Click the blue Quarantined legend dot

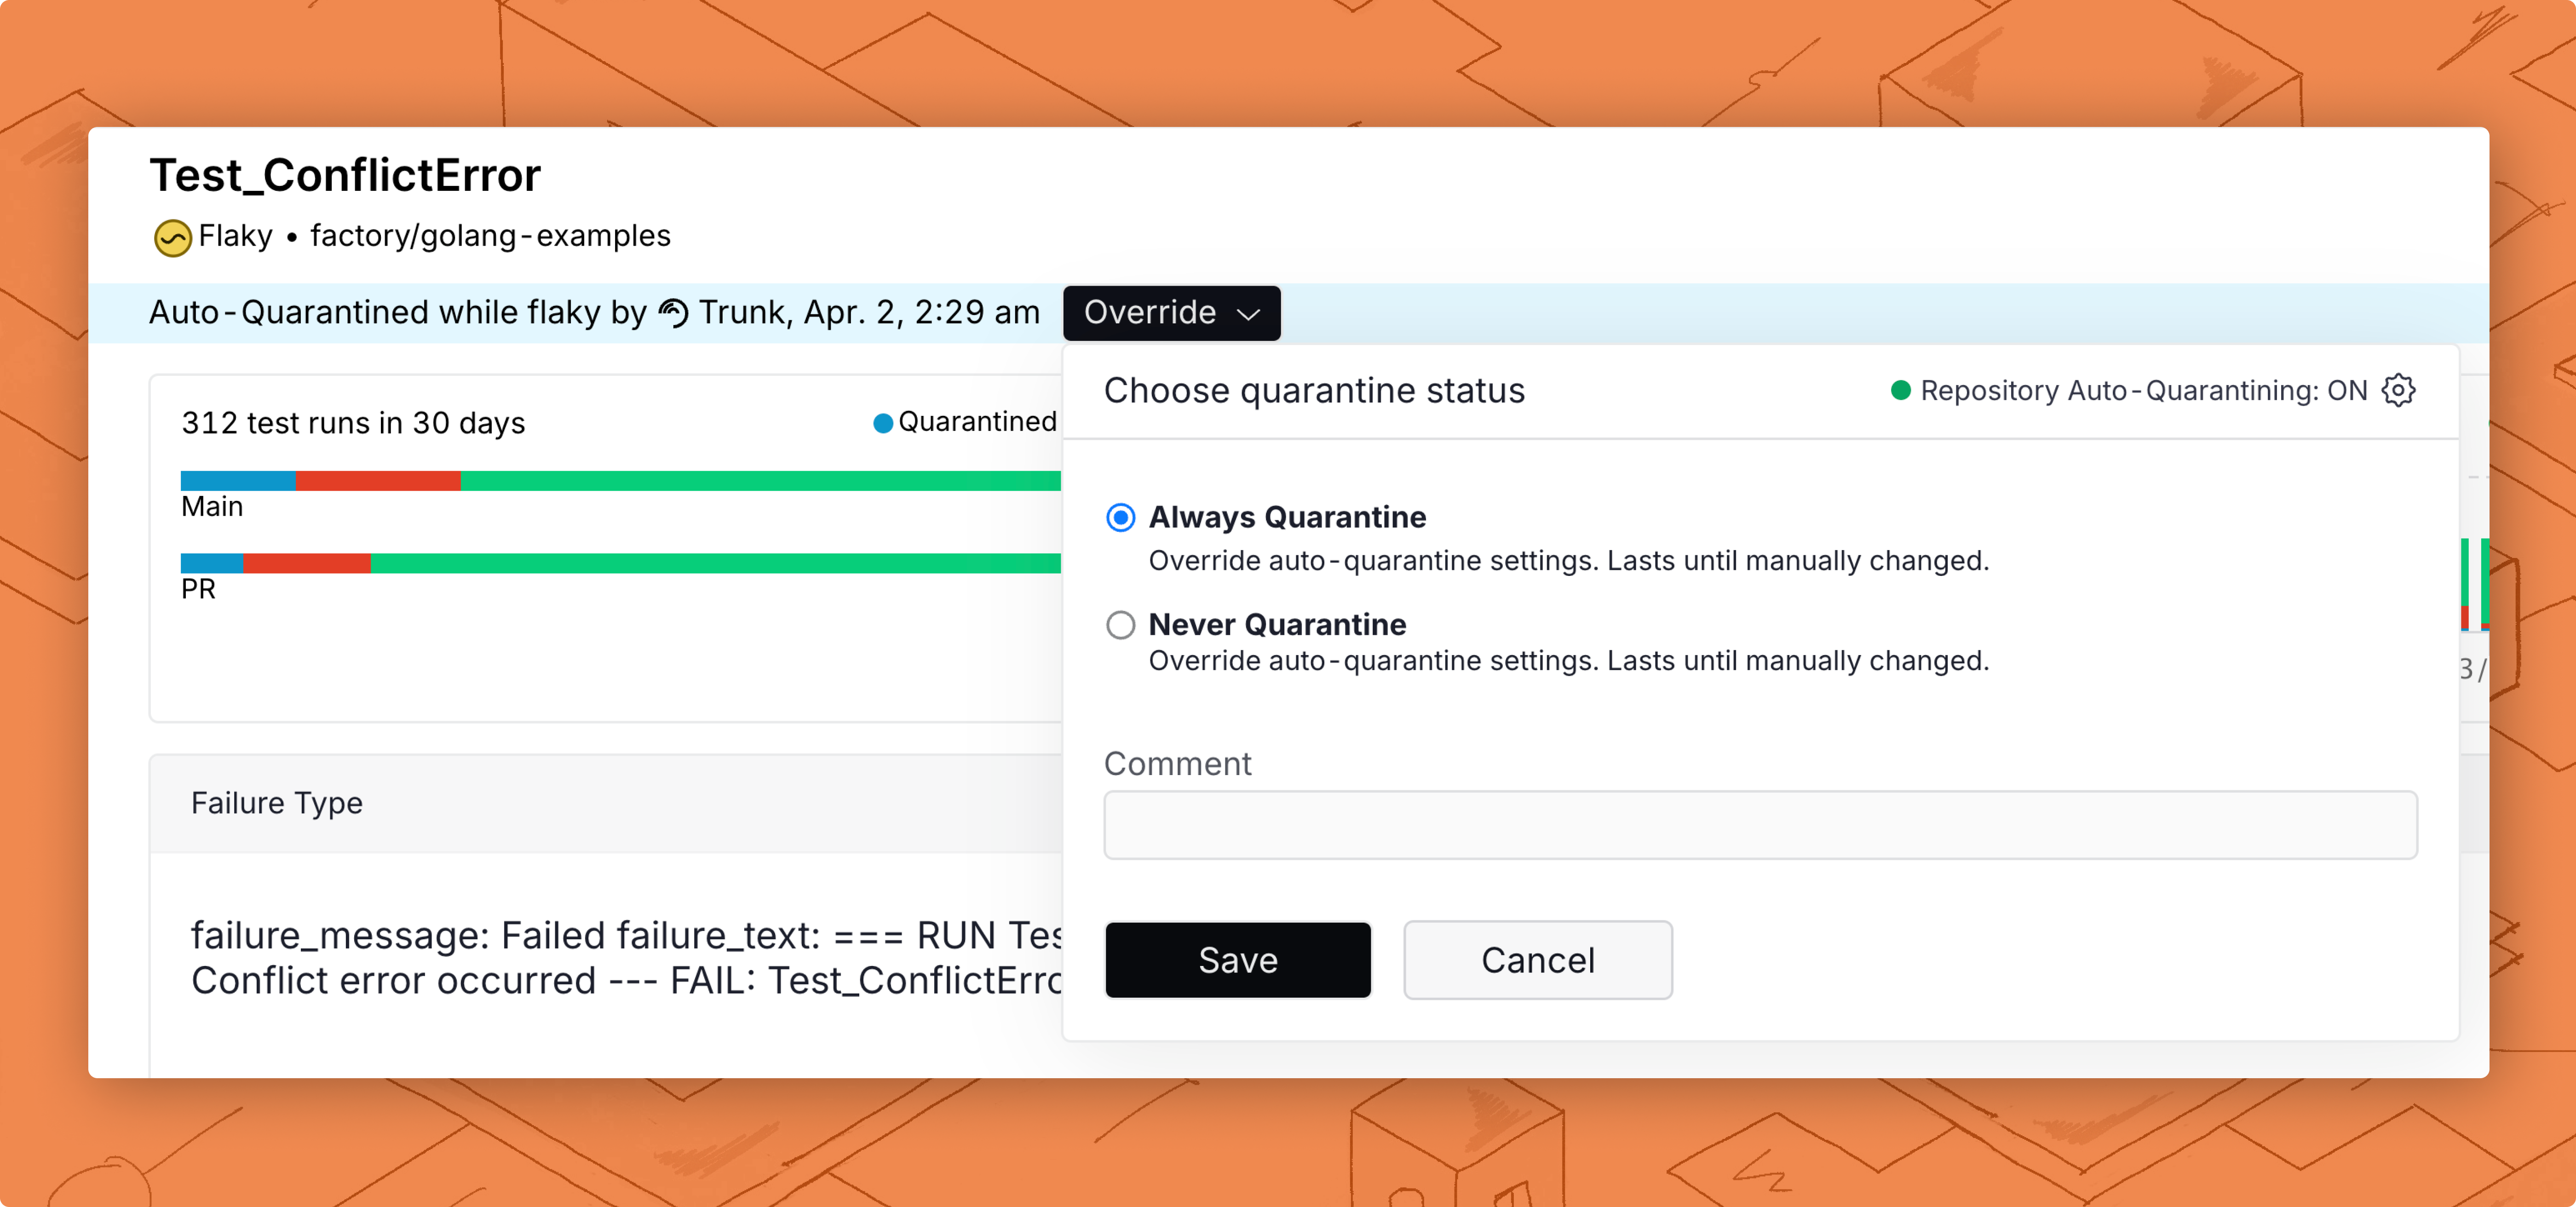coord(882,423)
